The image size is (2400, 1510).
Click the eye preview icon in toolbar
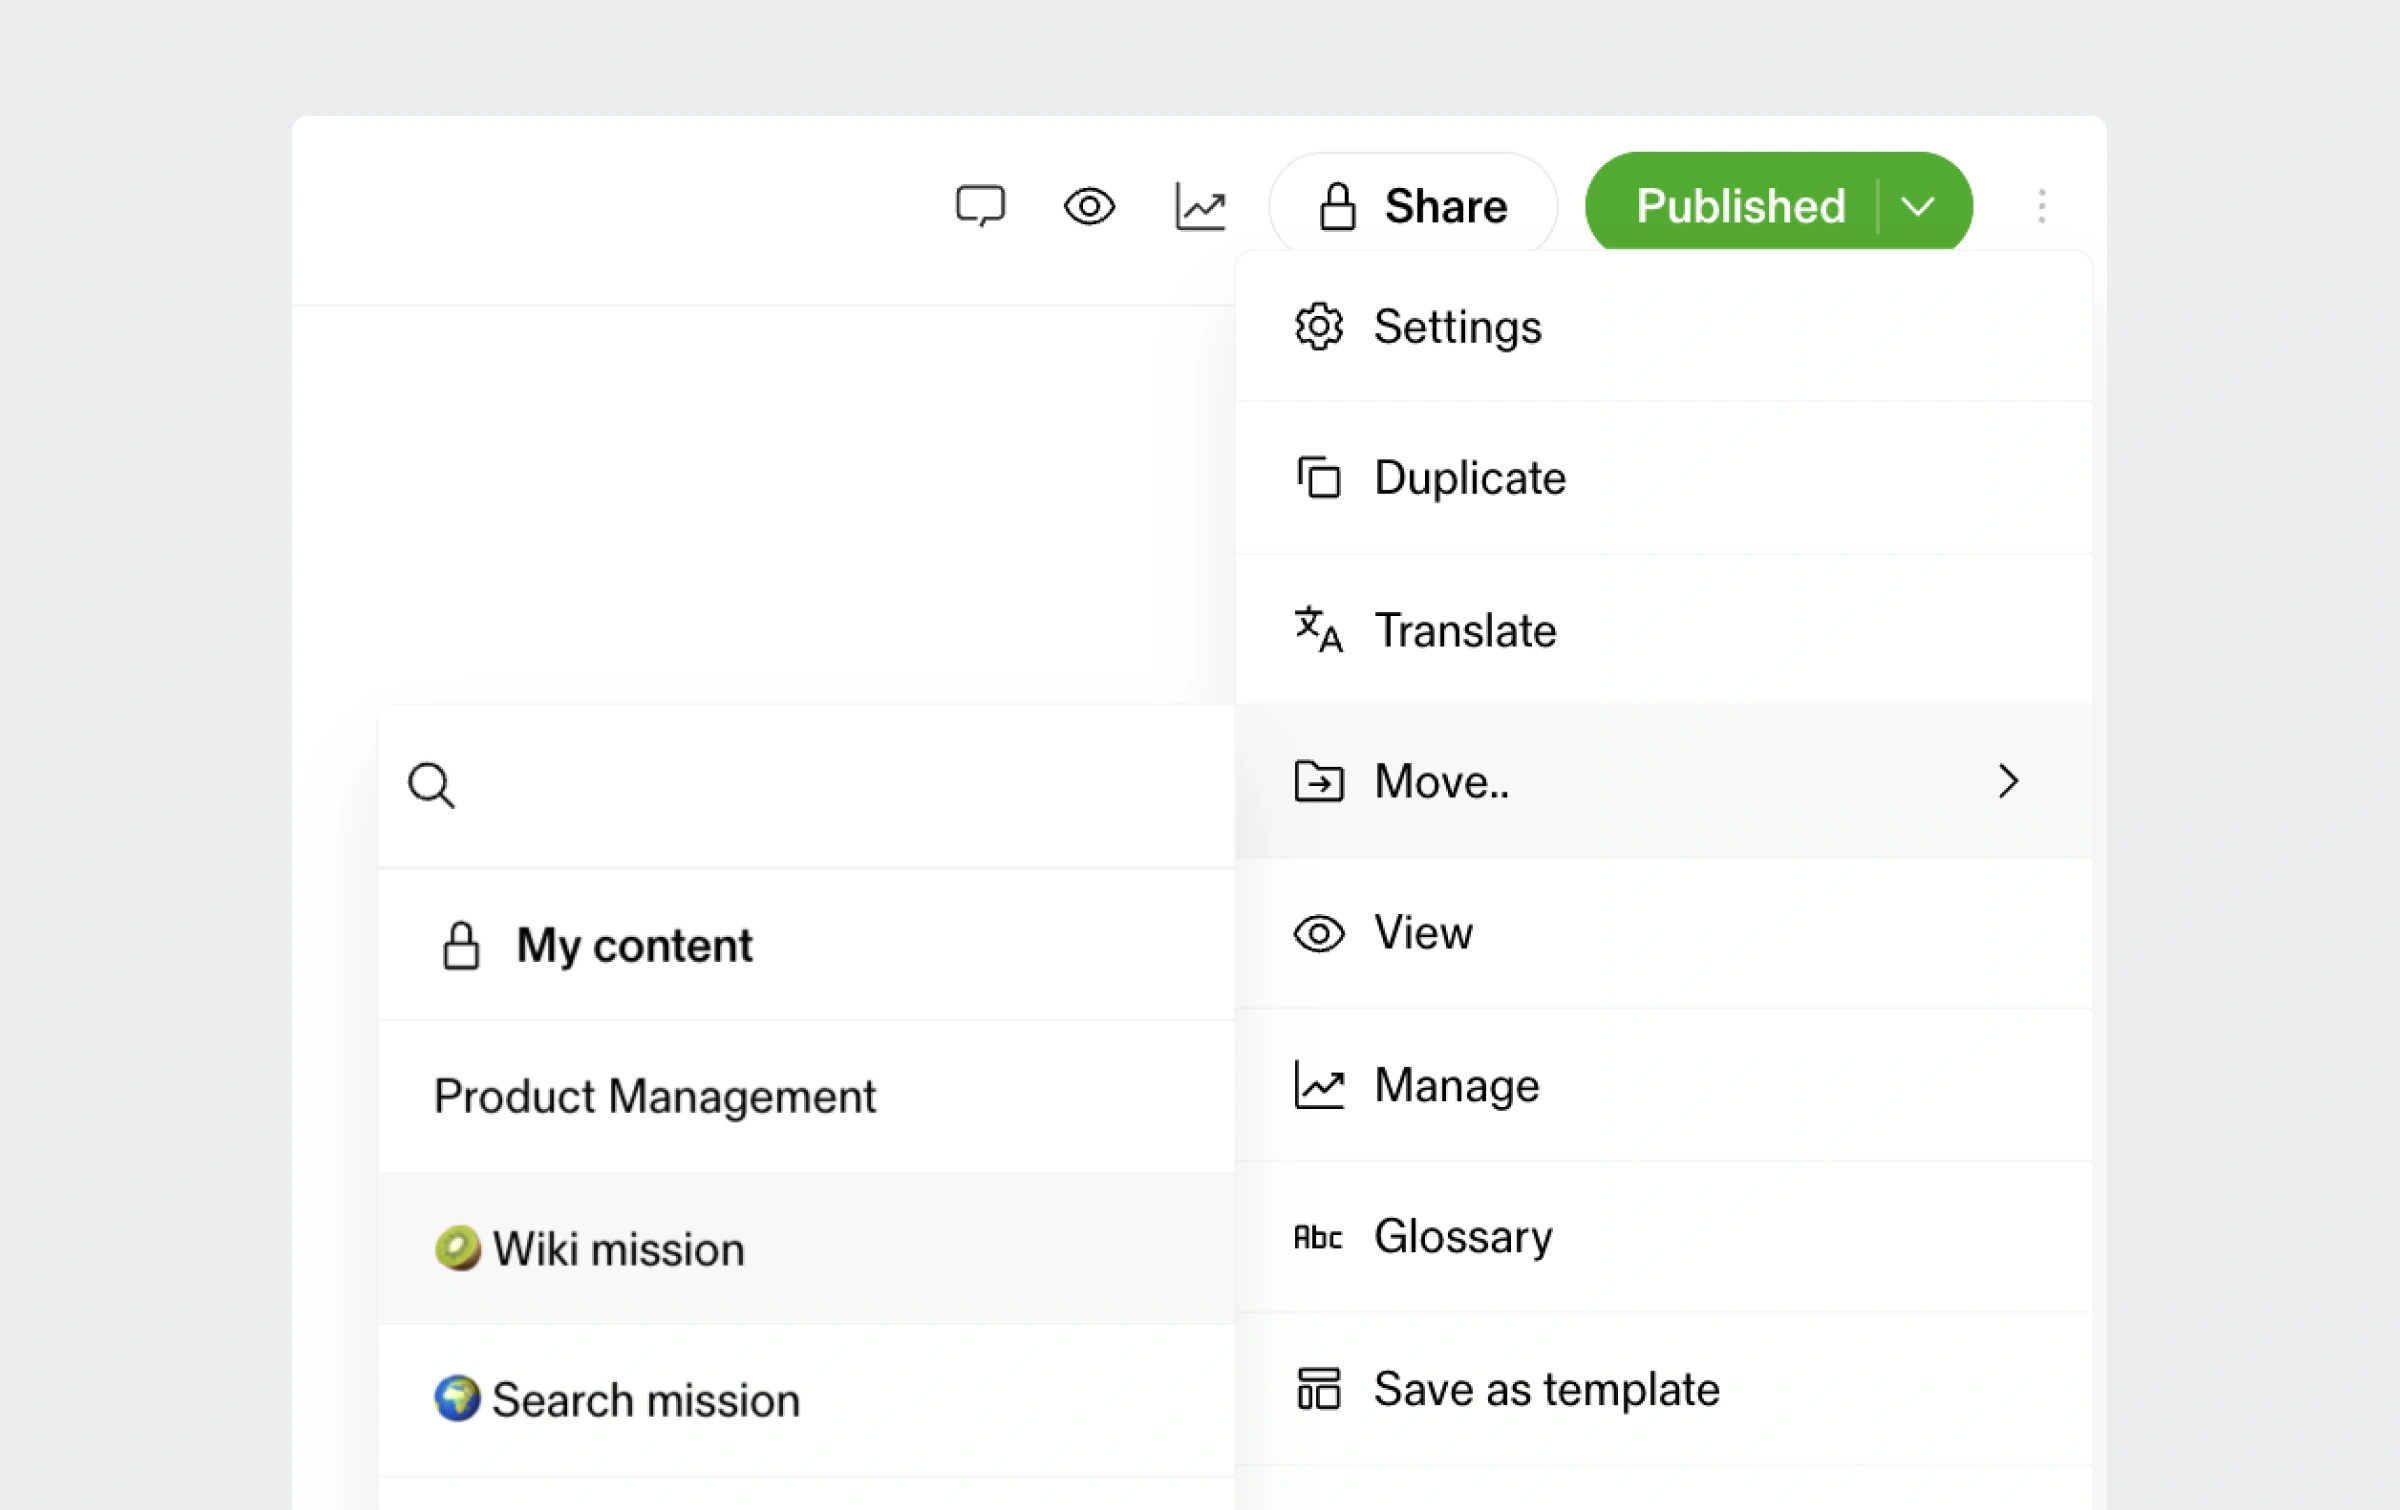tap(1089, 206)
